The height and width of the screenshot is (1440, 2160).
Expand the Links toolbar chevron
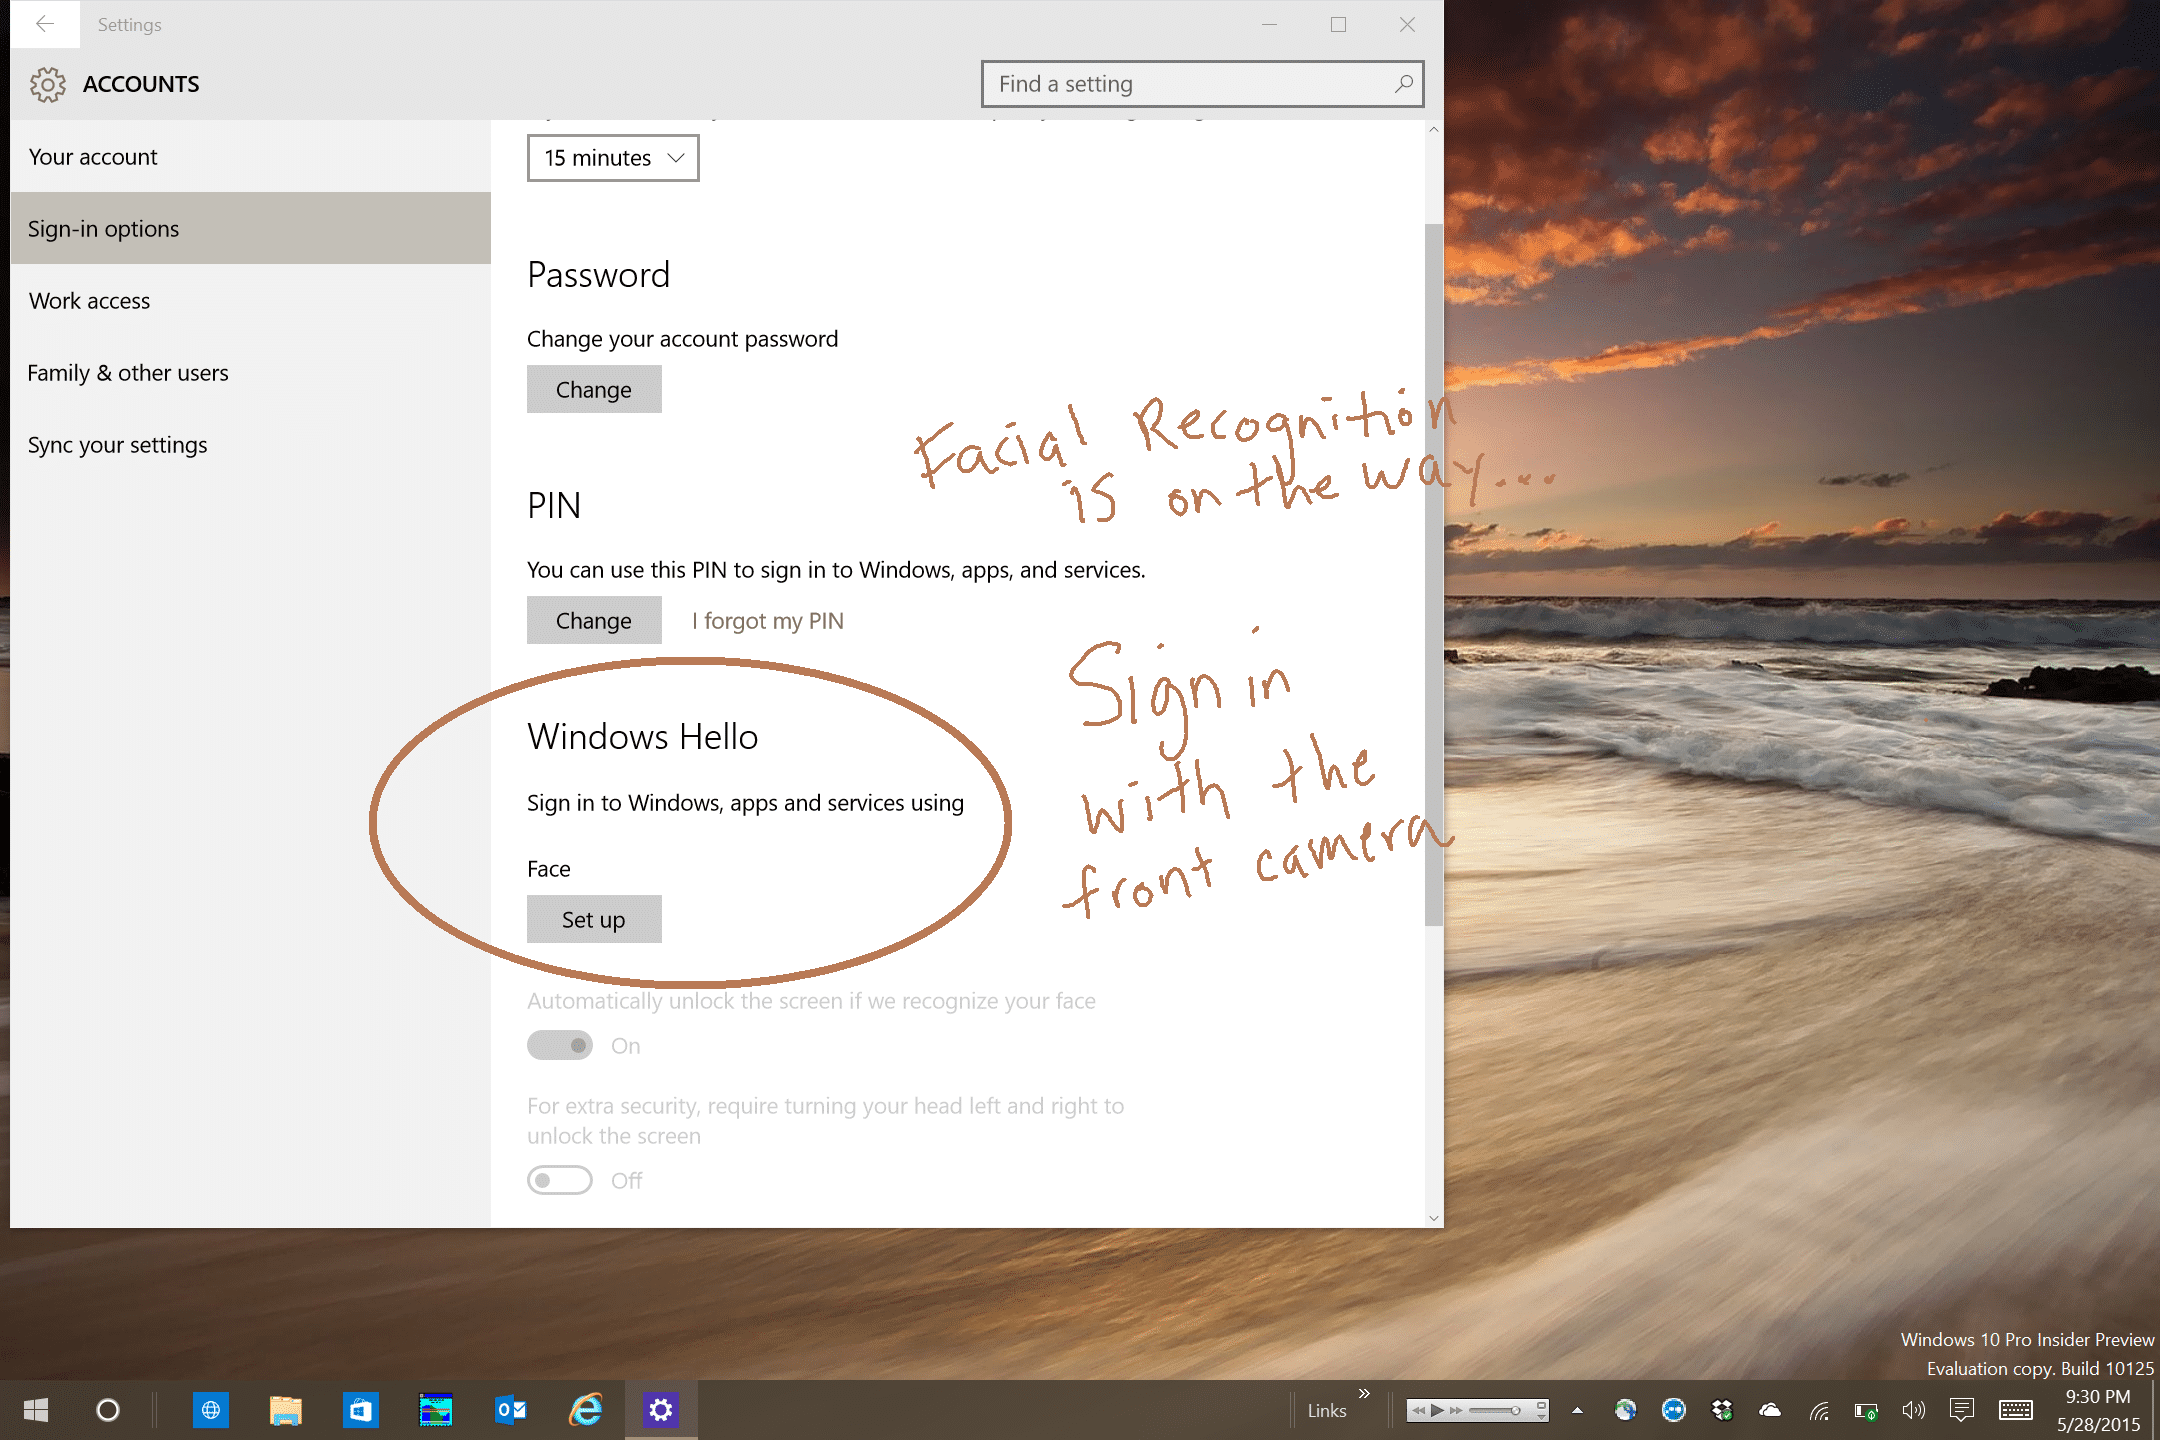pyautogui.click(x=1364, y=1393)
